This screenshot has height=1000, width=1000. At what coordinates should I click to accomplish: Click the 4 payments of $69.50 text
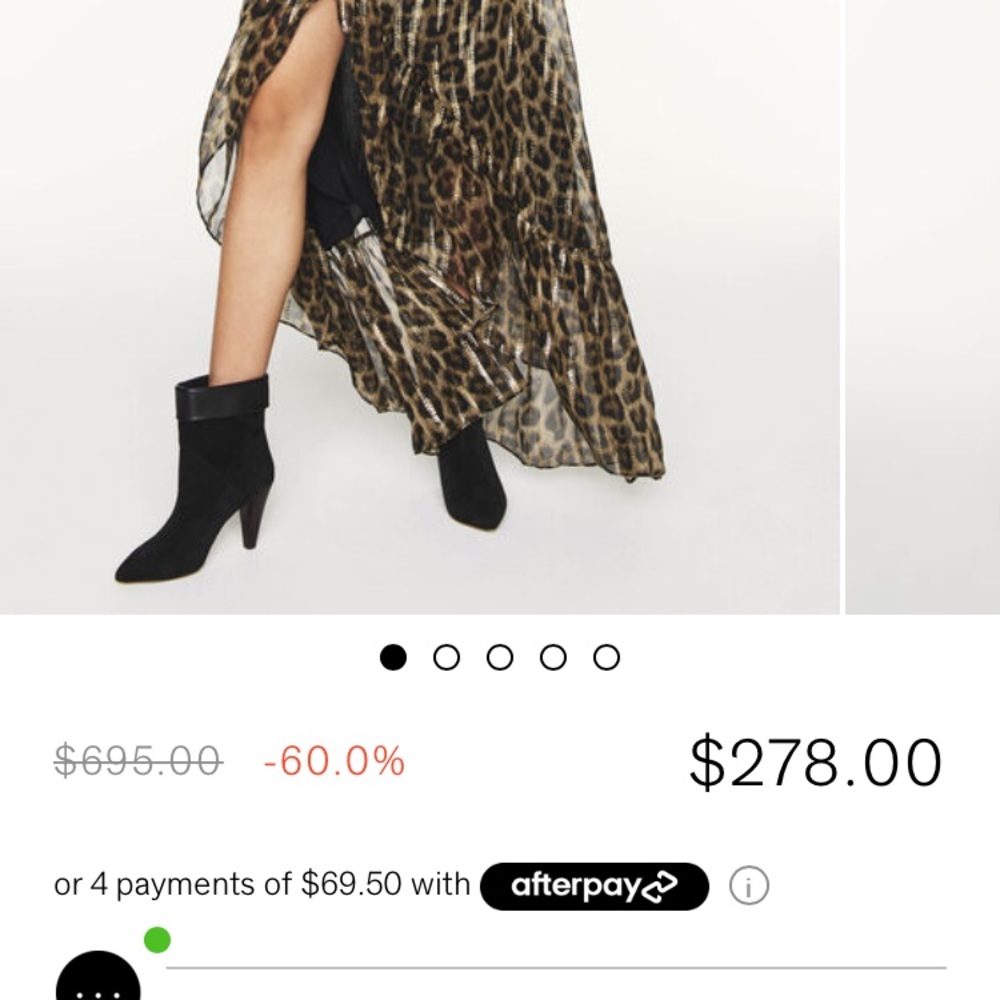[261, 885]
